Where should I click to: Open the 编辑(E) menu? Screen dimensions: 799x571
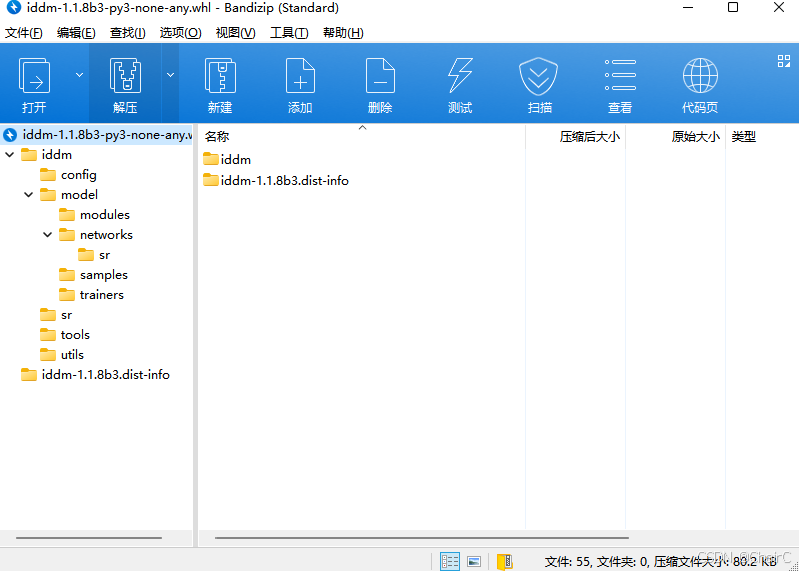[x=76, y=33]
